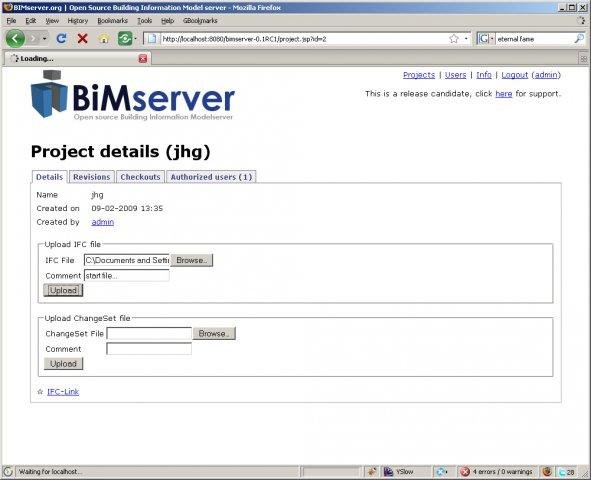The image size is (591, 480).
Task: Click the orange icon right of the error indicator
Action: (x=547, y=471)
